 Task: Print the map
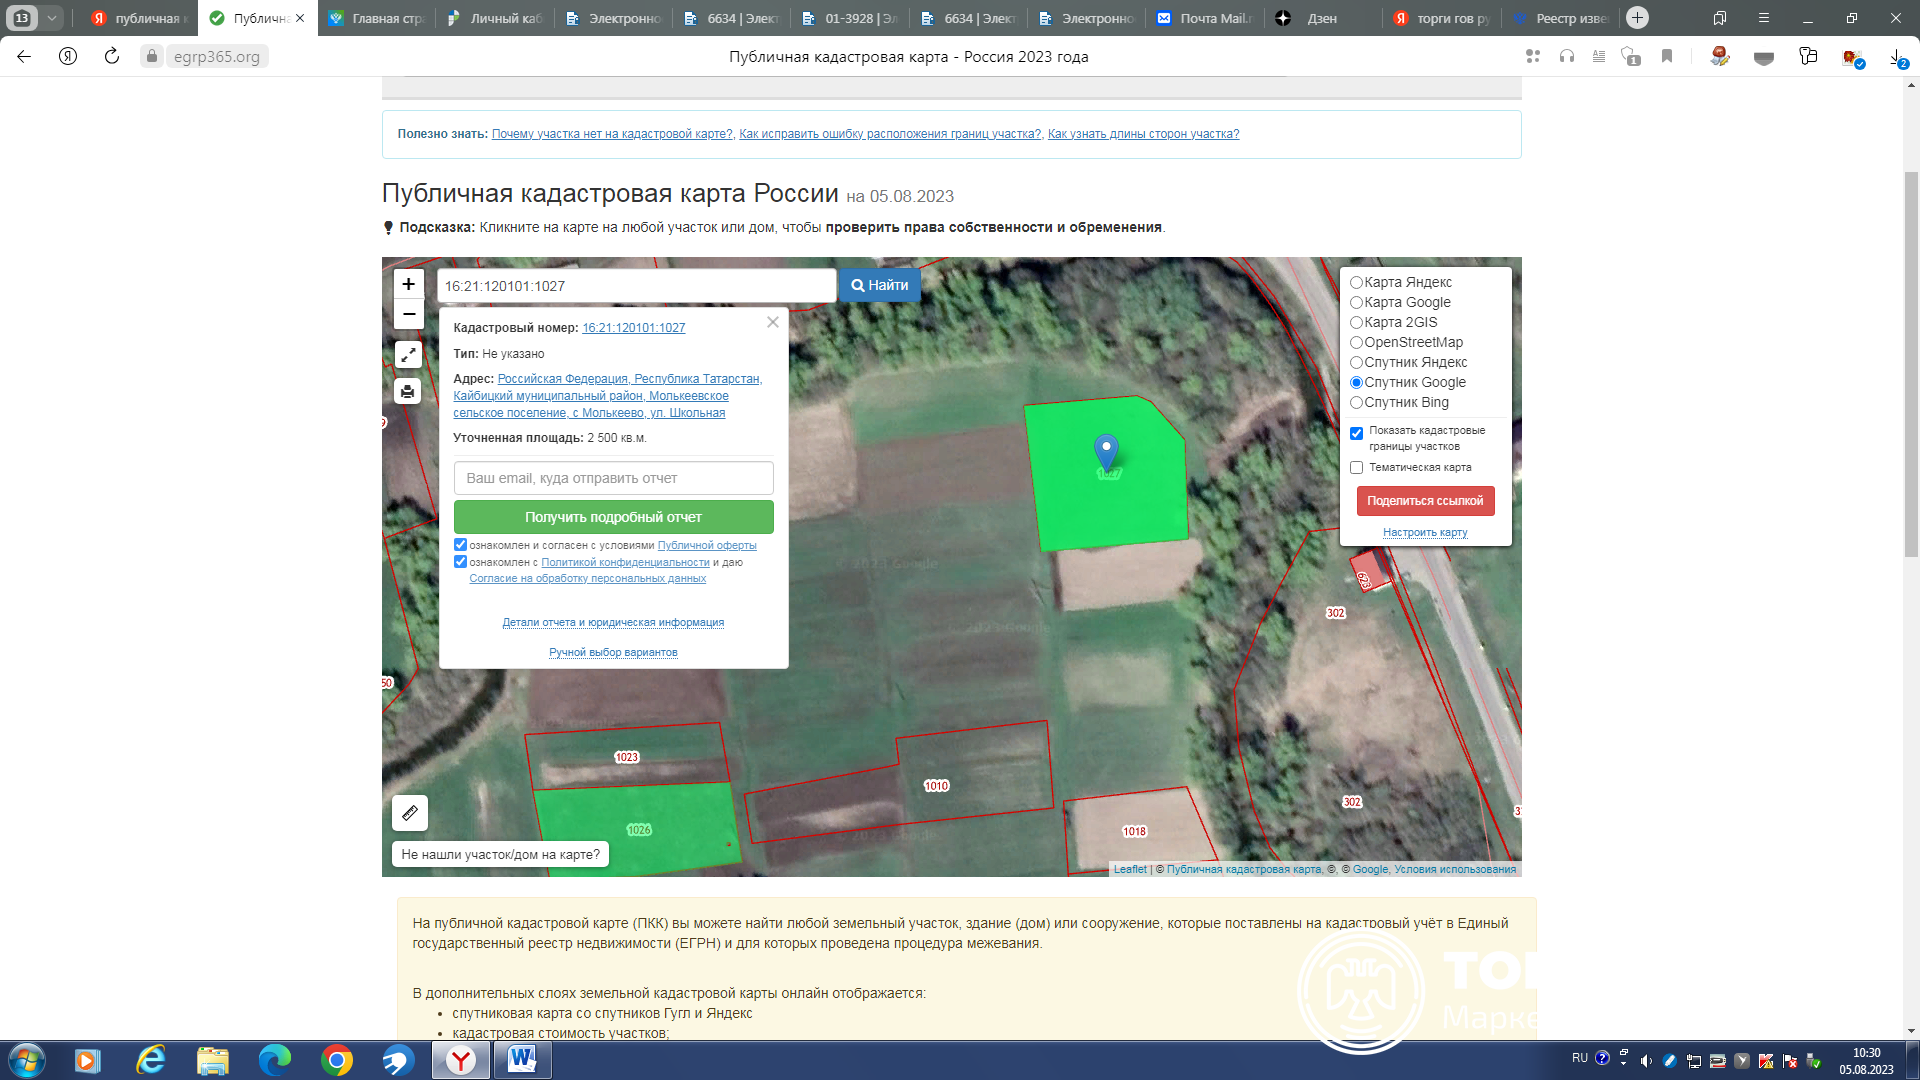click(x=408, y=392)
